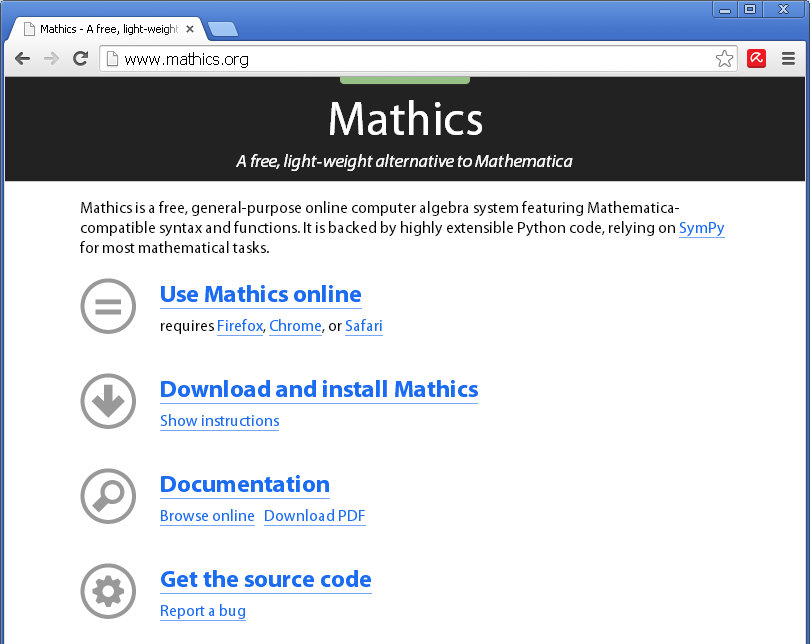Image resolution: width=810 pixels, height=644 pixels.
Task: Open Get the source code link
Action: [x=266, y=580]
